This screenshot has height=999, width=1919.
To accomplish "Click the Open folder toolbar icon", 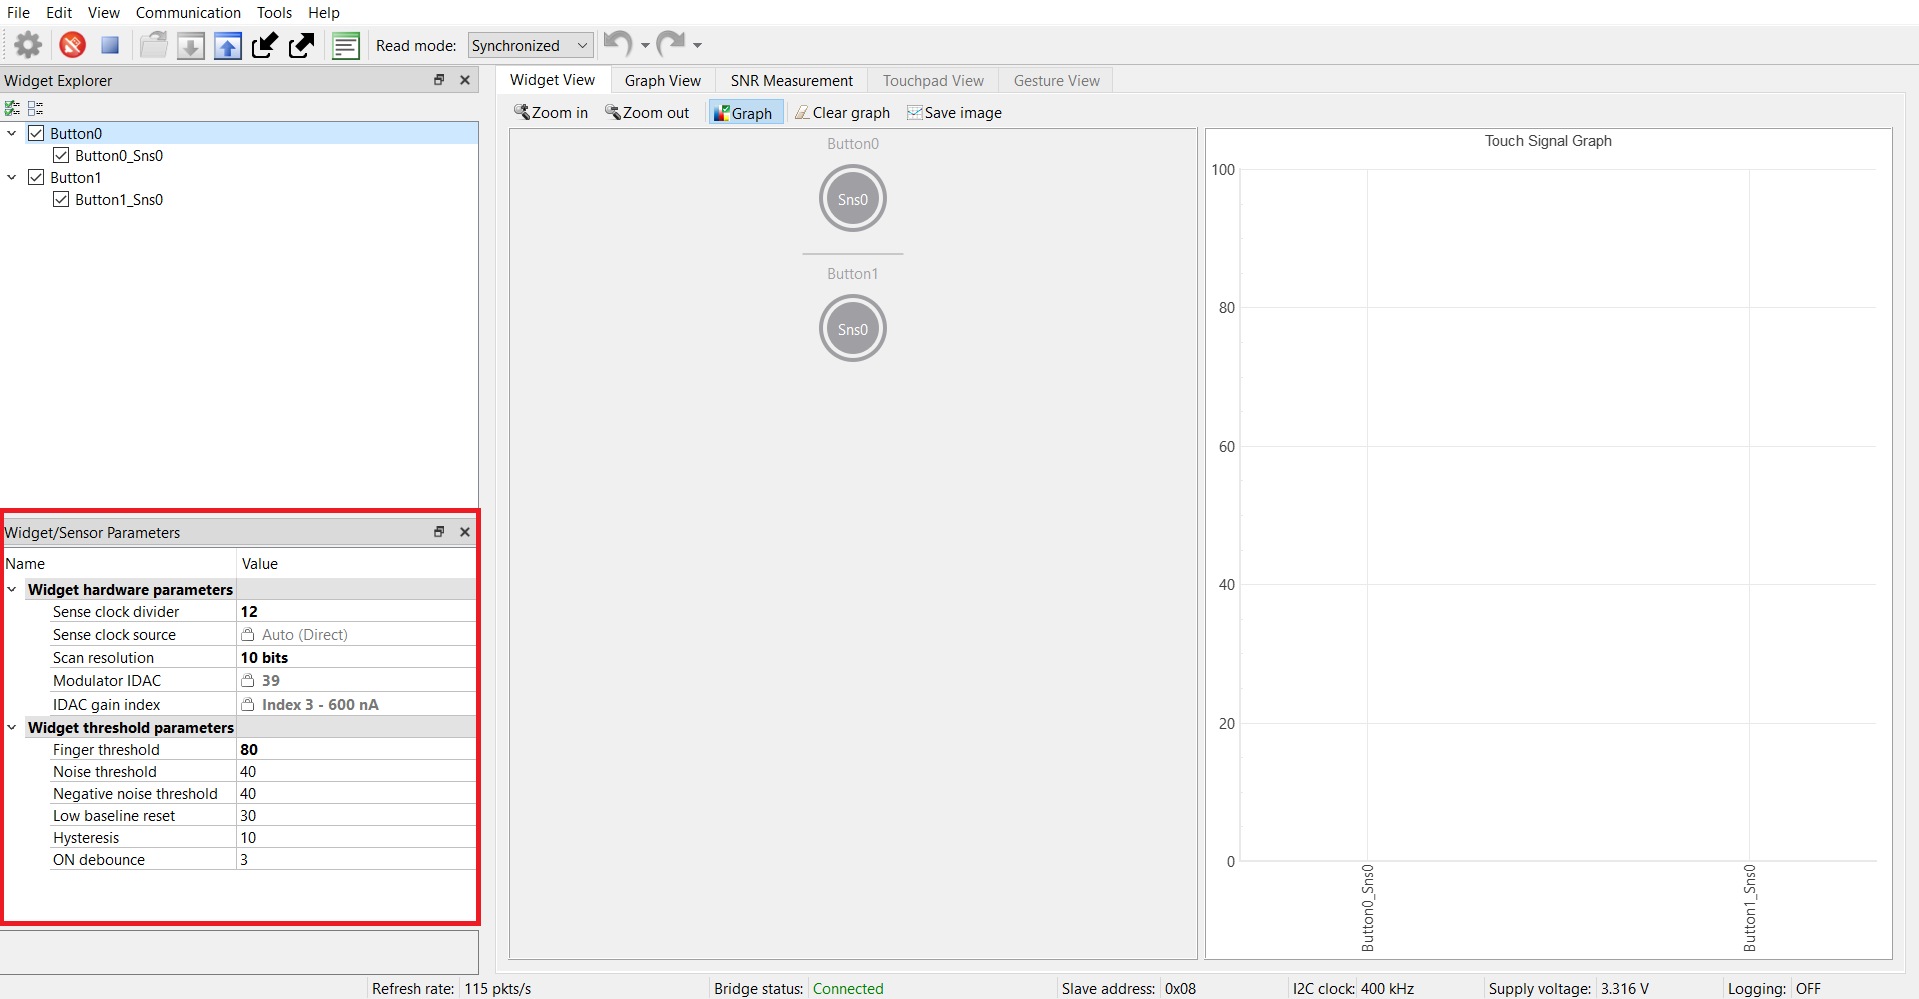I will point(153,45).
